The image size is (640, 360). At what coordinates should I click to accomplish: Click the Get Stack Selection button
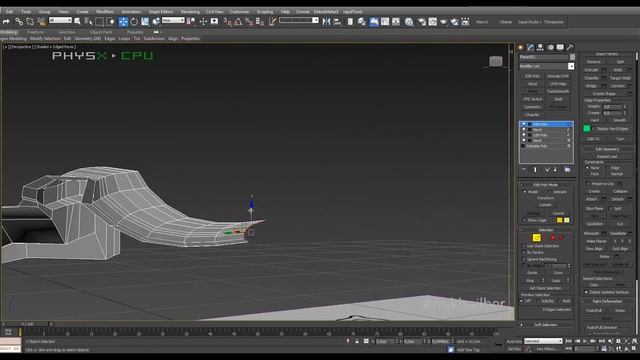(545, 288)
